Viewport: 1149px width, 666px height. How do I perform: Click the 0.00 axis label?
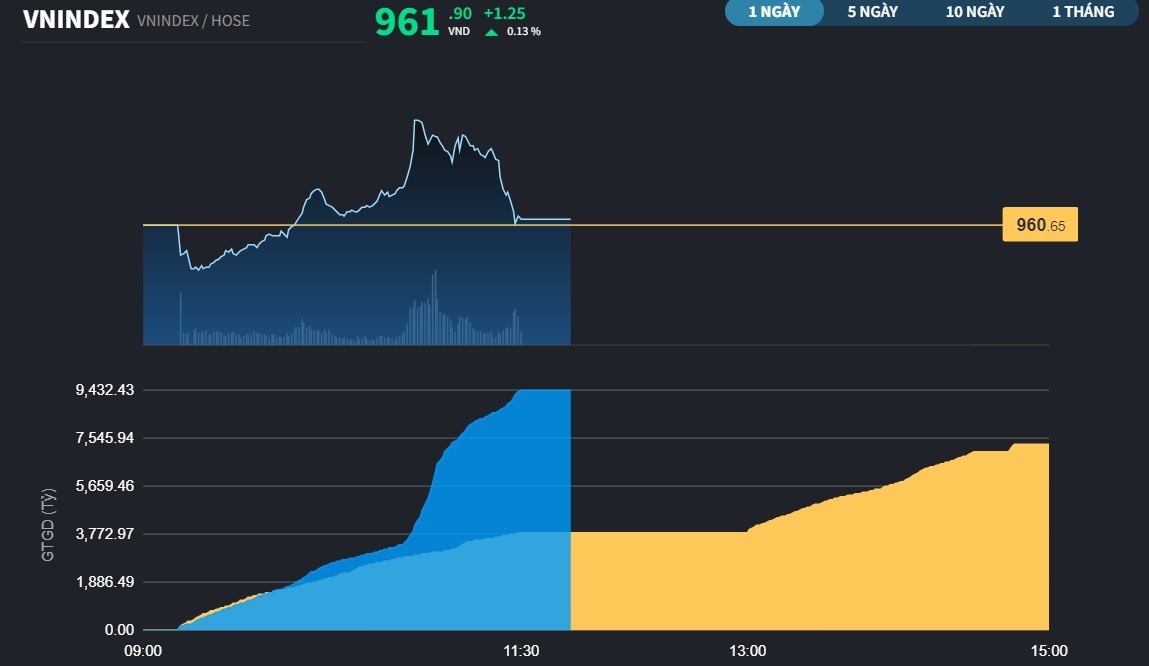[x=119, y=629]
